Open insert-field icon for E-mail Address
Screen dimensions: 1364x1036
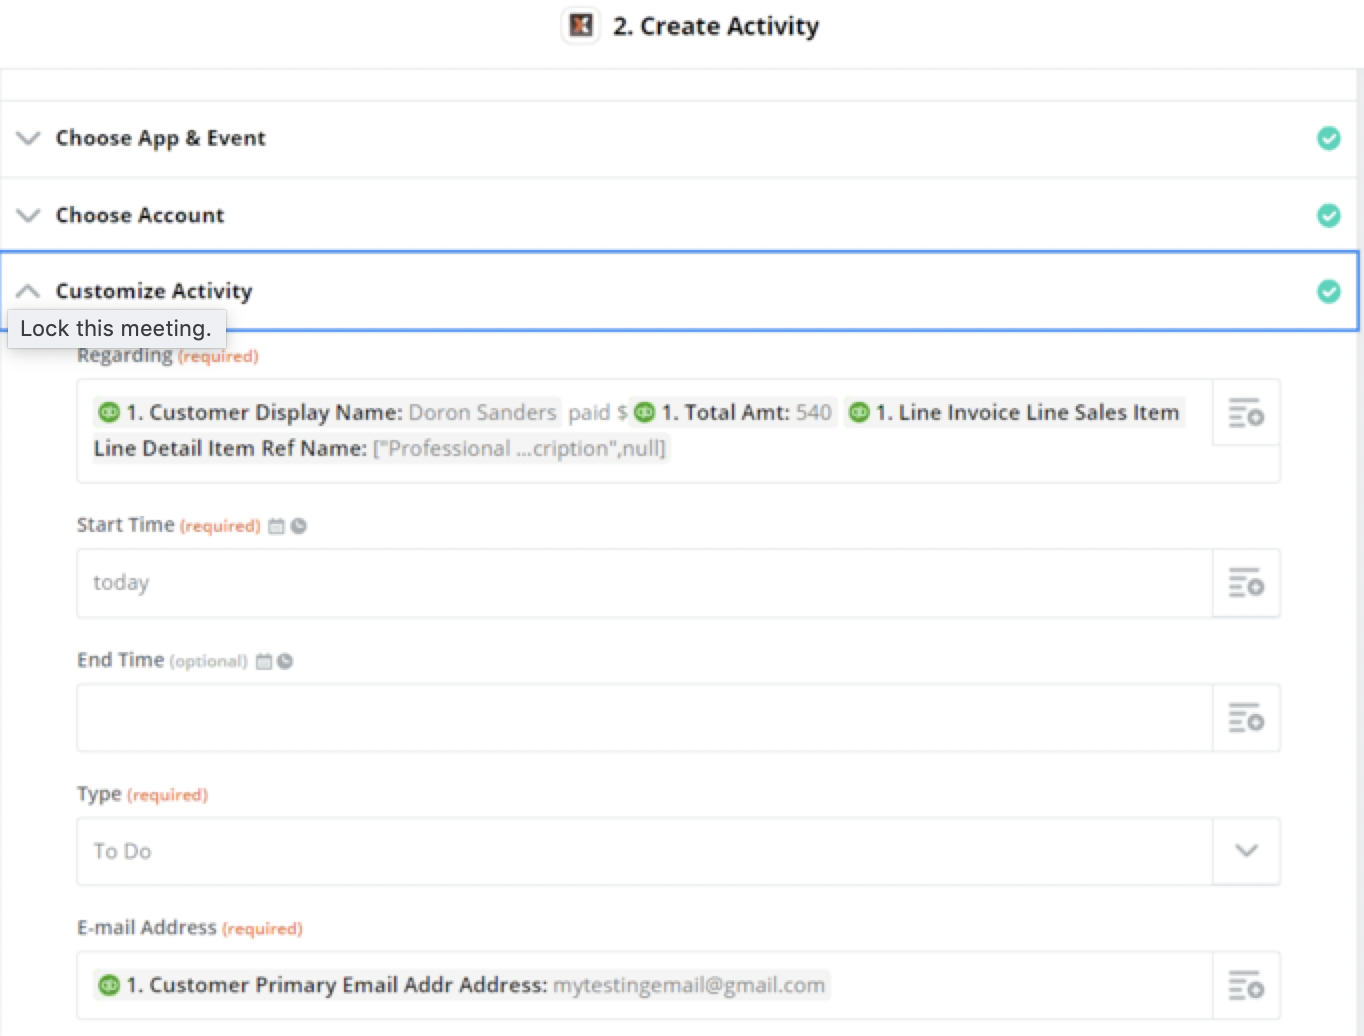click(x=1246, y=985)
